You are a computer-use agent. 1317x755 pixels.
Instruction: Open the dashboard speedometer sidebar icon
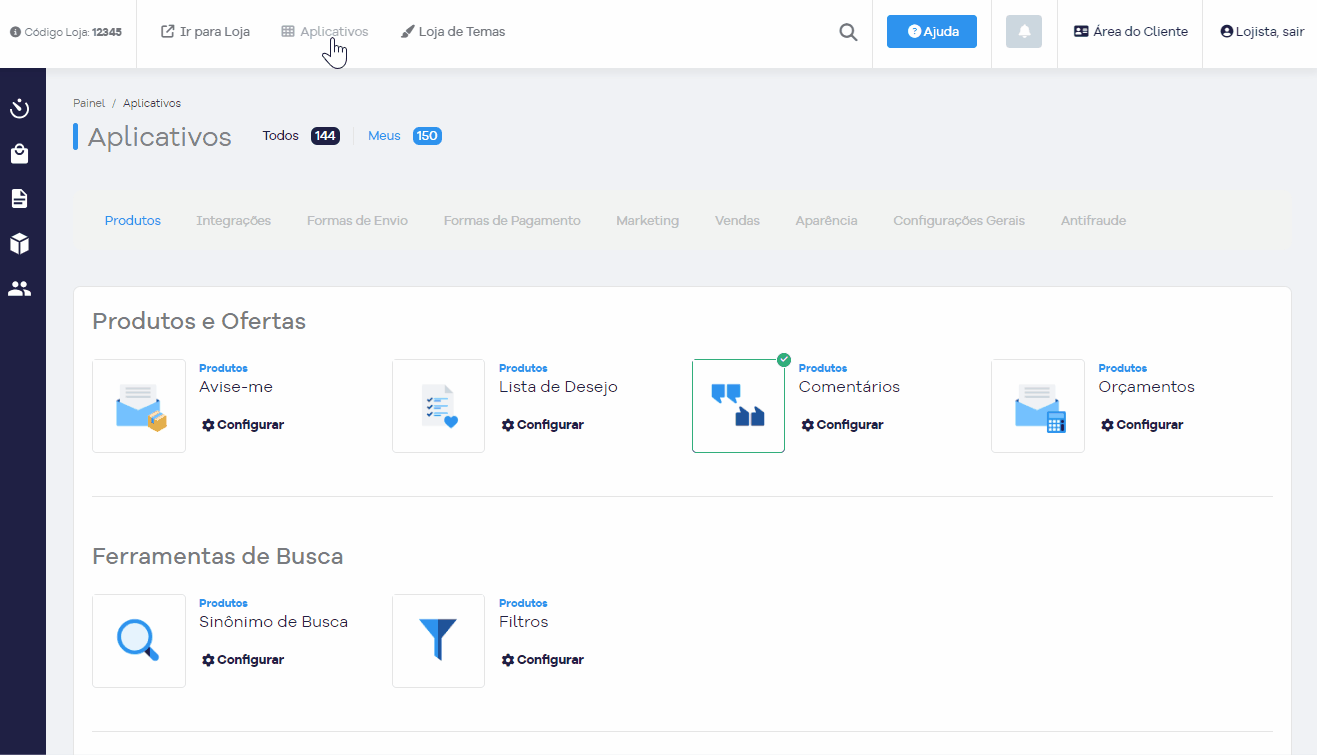click(19, 108)
